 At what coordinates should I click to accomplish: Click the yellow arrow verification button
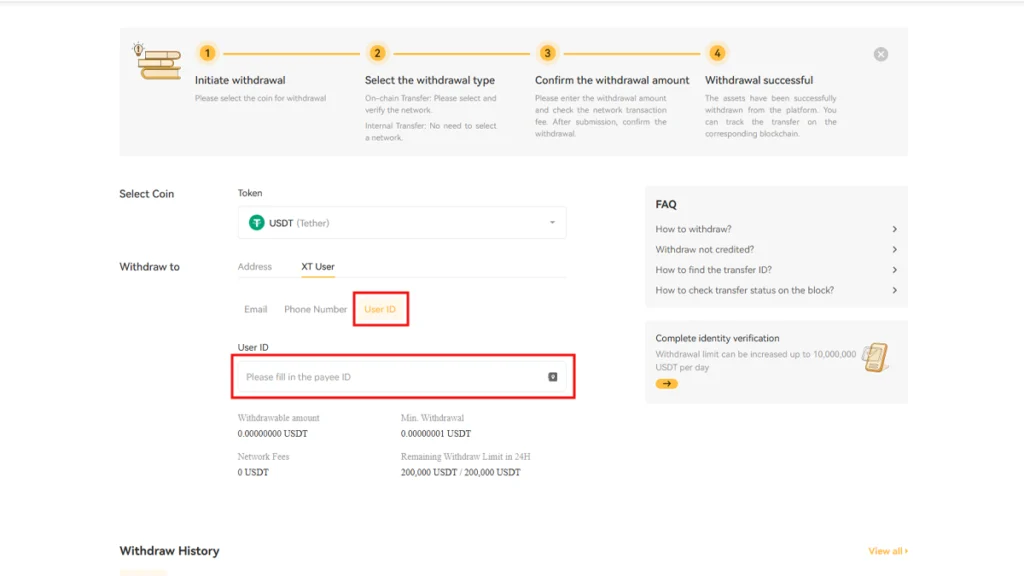pyautogui.click(x=666, y=383)
